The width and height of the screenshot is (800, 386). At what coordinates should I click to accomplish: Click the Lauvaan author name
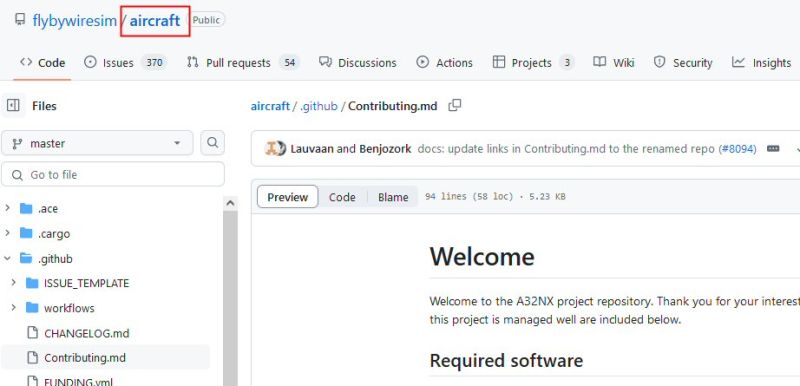point(312,149)
